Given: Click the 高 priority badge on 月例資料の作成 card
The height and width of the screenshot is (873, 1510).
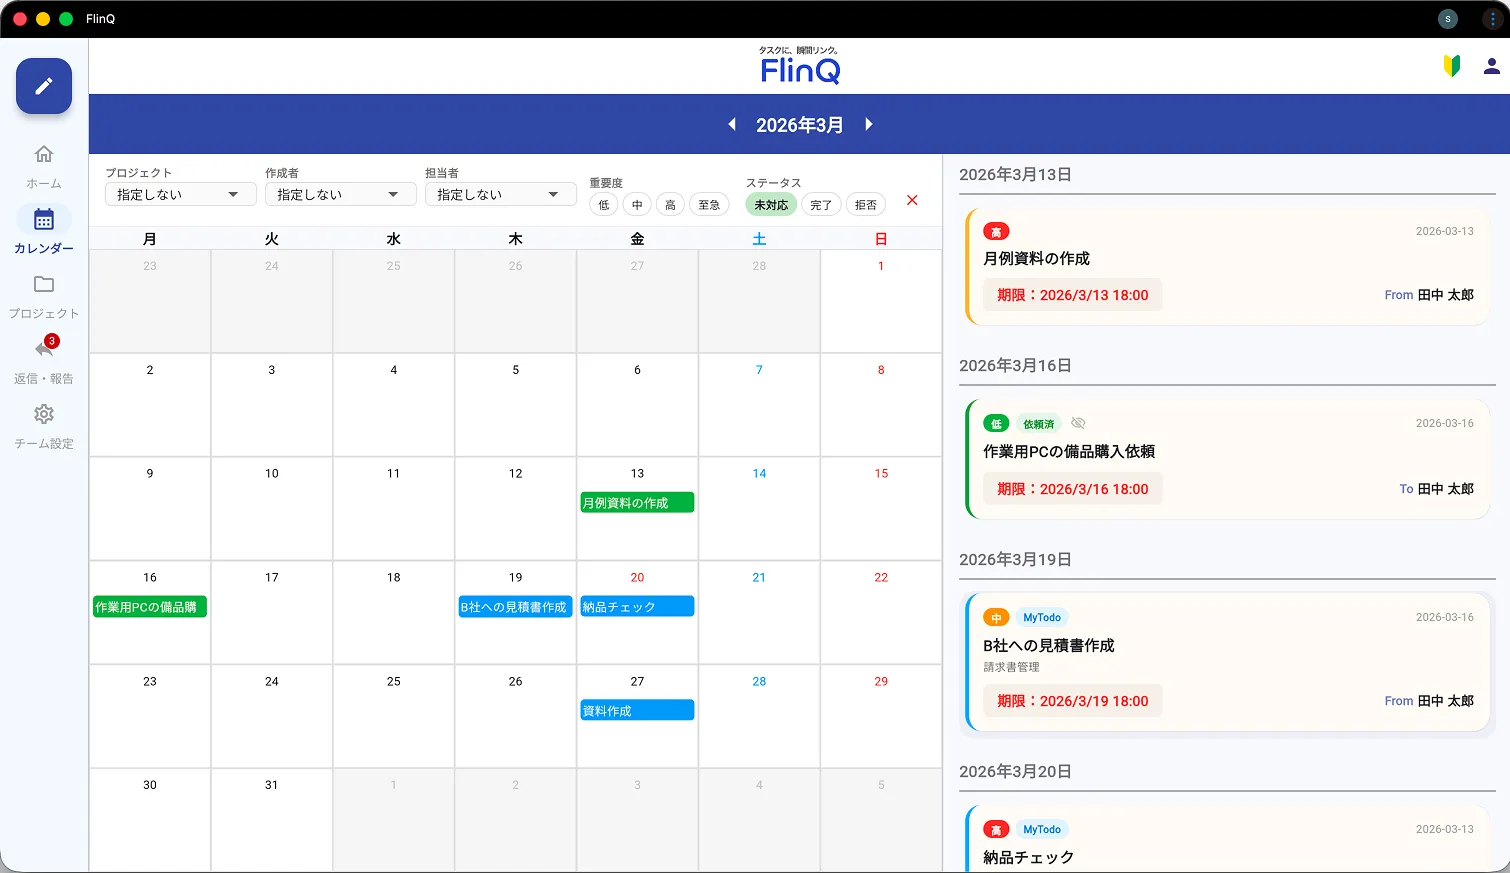Looking at the screenshot, I should [996, 231].
